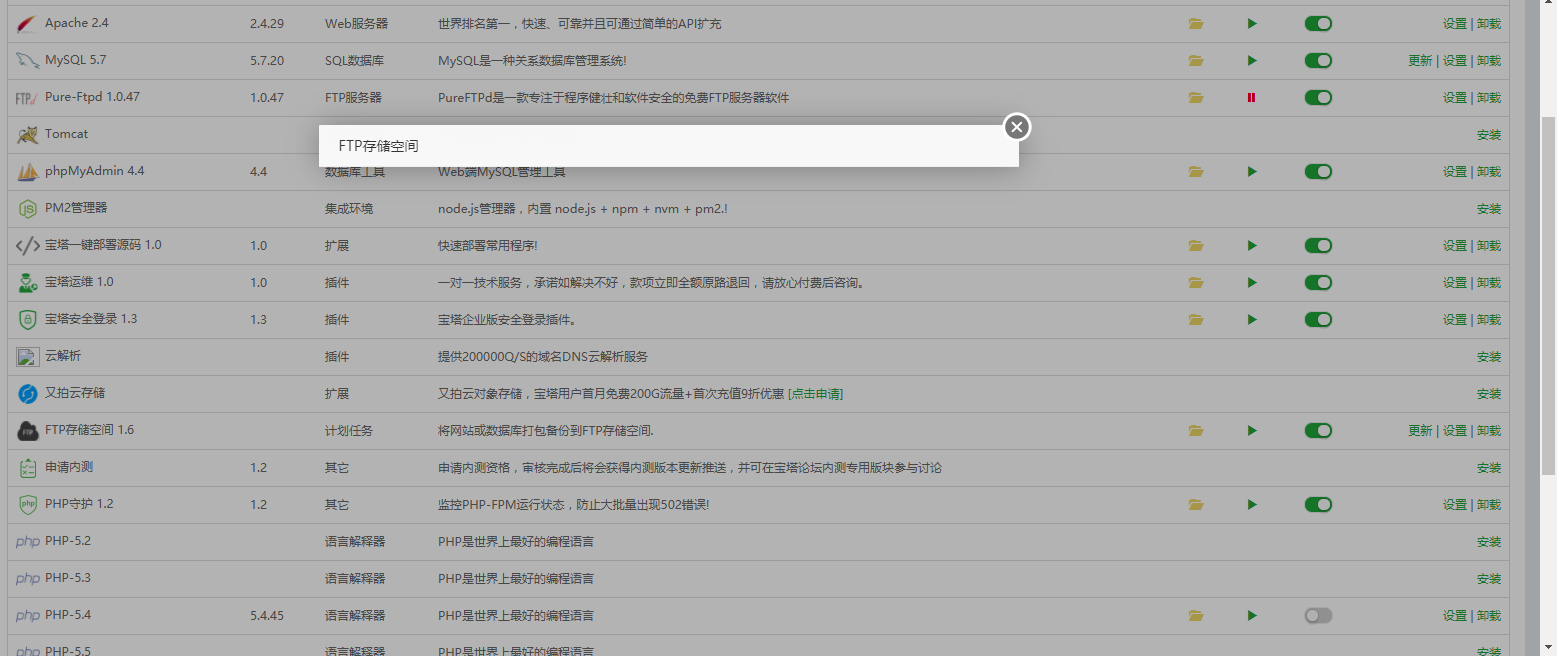Open folder icon for 宝塔一键部署源码

(1196, 246)
